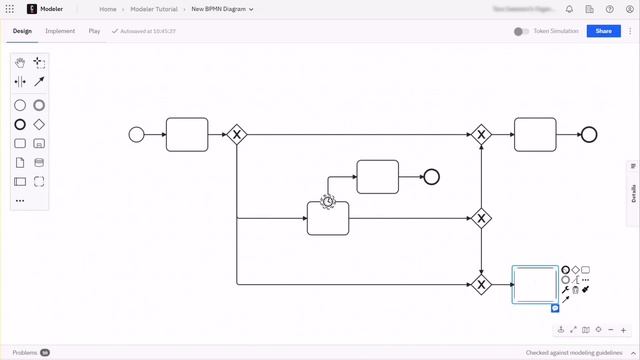
Task: Click the Share button
Action: (x=604, y=31)
